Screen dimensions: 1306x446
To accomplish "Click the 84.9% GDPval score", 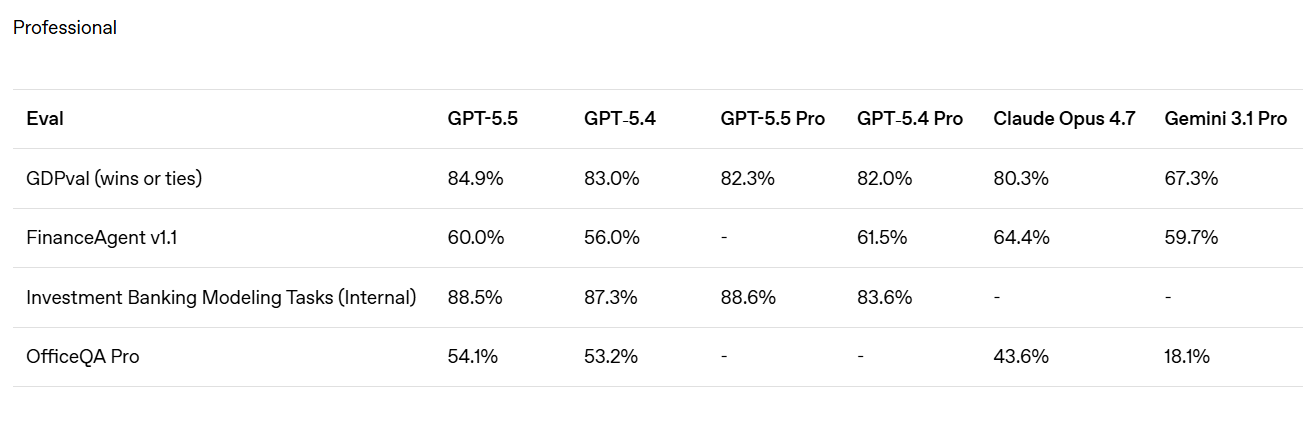I will pyautogui.click(x=476, y=179).
